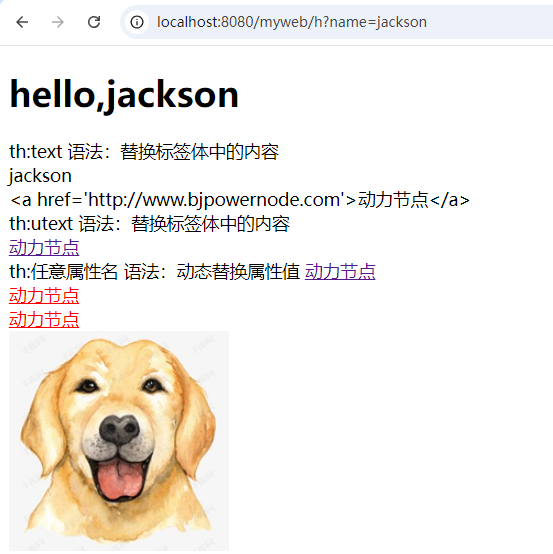The width and height of the screenshot is (553, 554).
Task: Click the browser forward arrow
Action: (x=58, y=22)
